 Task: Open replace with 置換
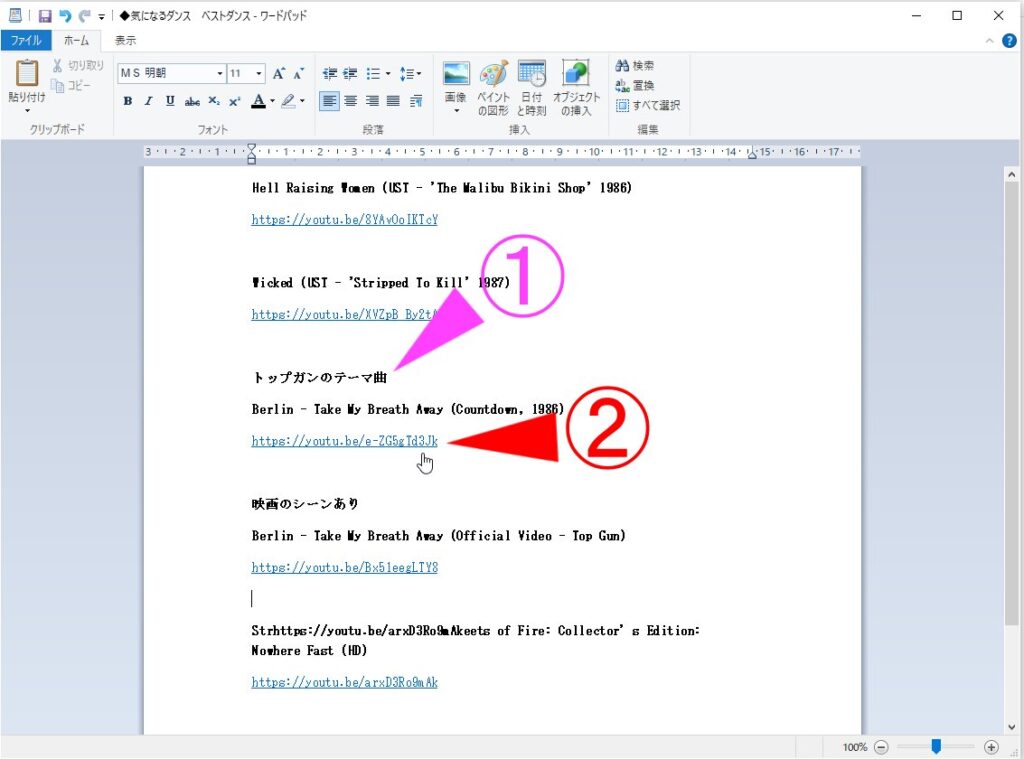pos(635,86)
